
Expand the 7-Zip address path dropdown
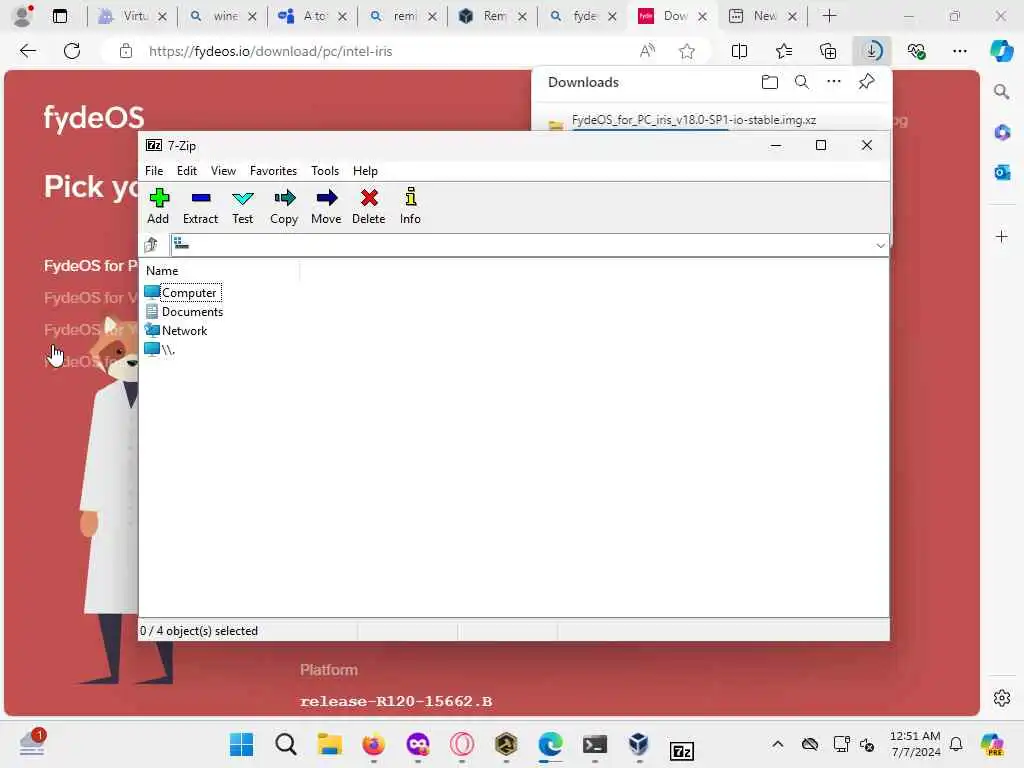pos(880,246)
